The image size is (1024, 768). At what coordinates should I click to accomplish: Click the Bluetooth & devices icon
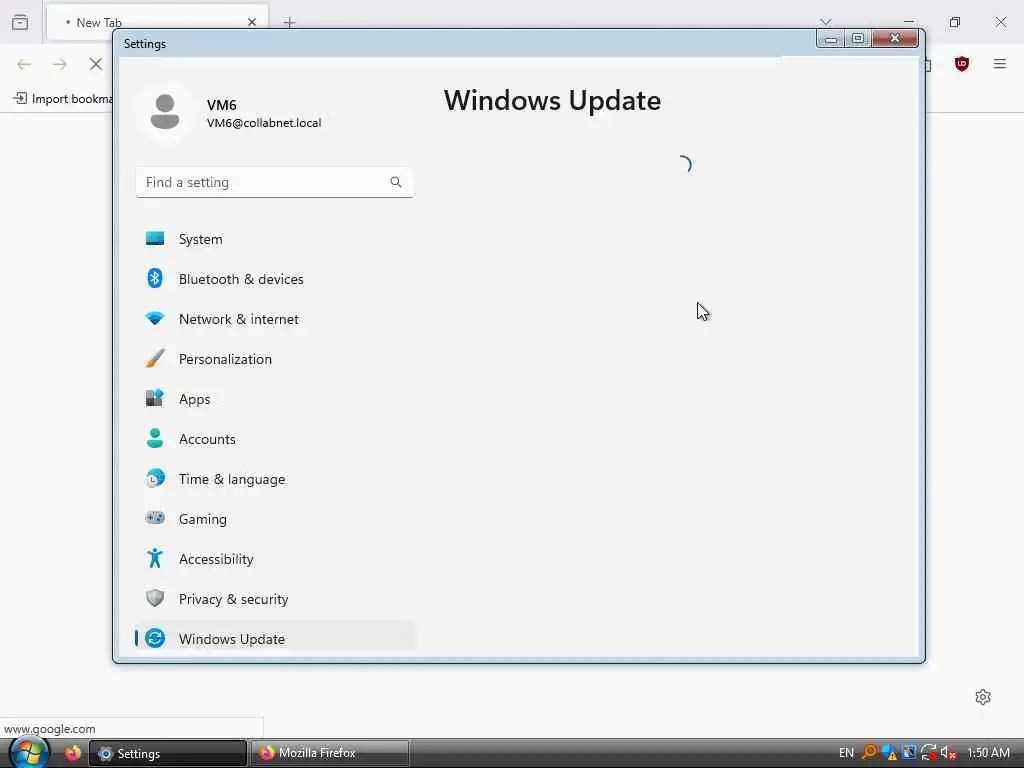[155, 279]
